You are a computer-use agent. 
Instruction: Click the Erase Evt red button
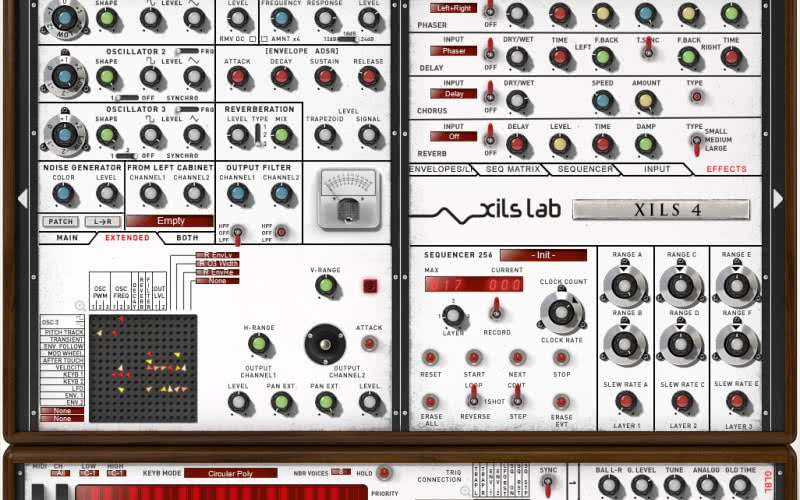tap(561, 402)
